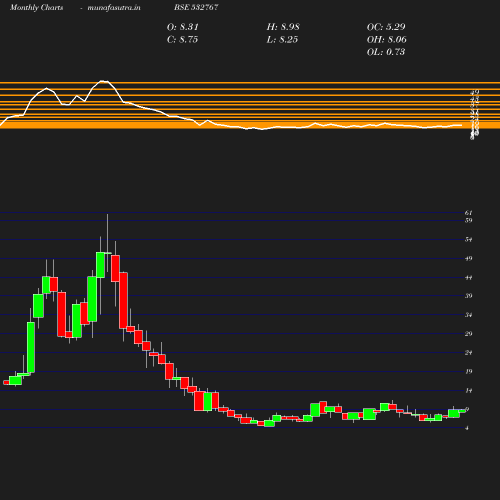This screenshot has width=500, height=500.
Task: Click the price axis label 14
Action: click(468, 390)
